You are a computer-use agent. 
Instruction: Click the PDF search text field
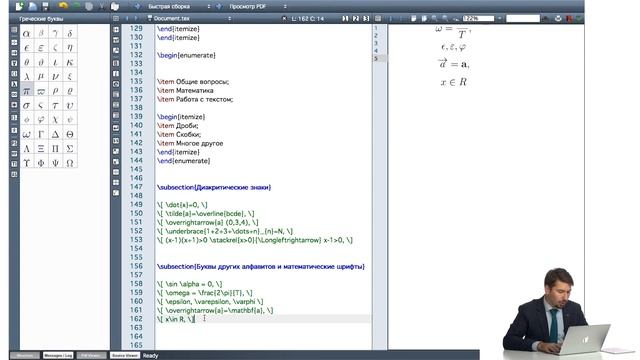coord(523,18)
